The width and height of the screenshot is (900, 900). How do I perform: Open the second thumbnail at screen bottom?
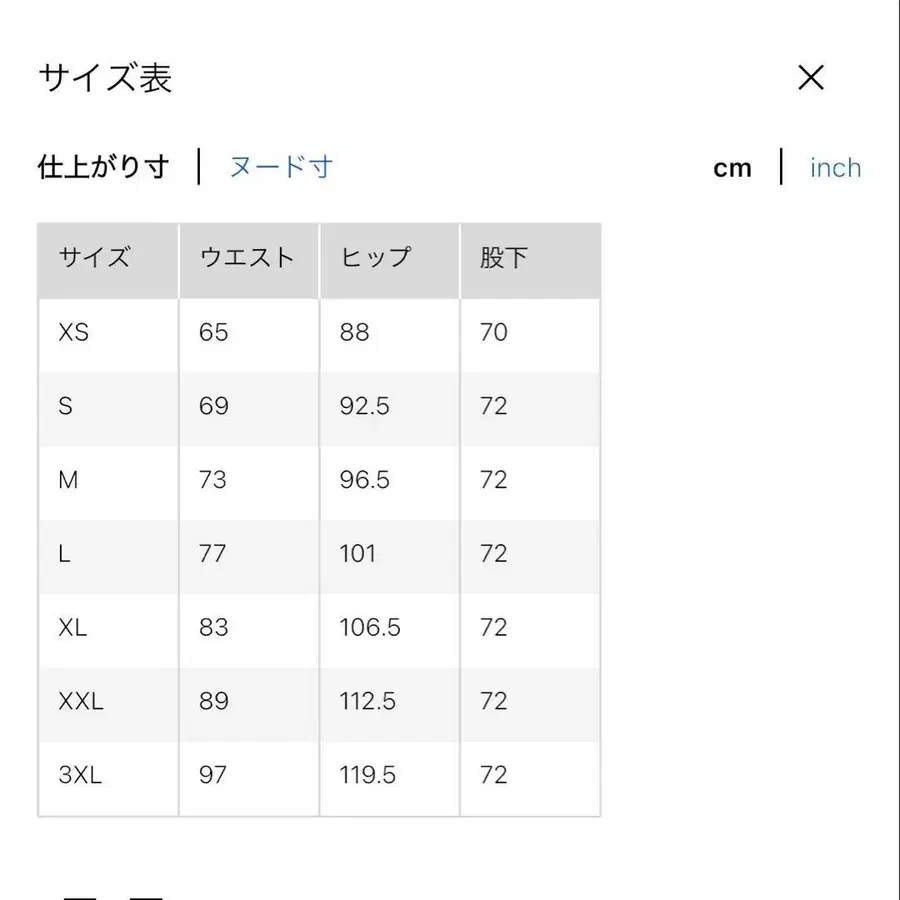pos(146,895)
